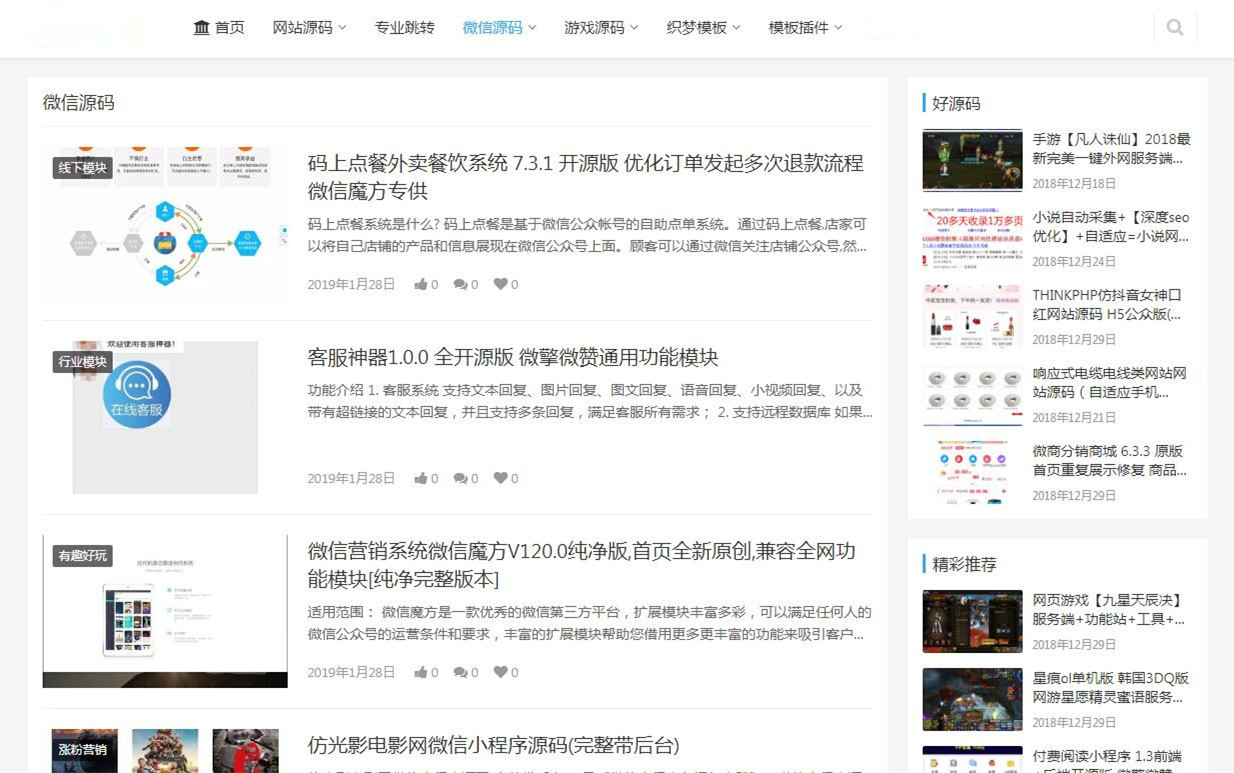Open the 模板插件 menu item
Viewport: 1234px width, 773px height.
point(799,27)
